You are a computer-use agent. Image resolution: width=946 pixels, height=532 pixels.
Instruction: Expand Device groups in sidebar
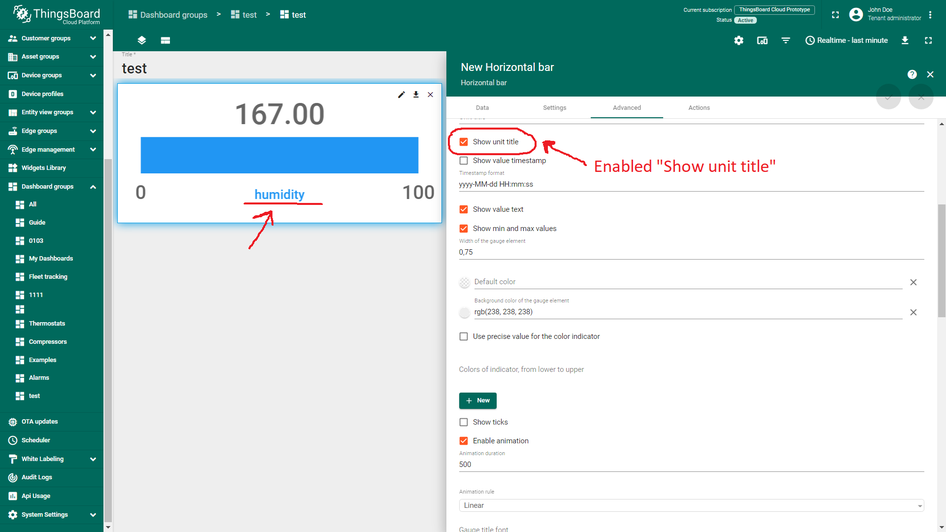pyautogui.click(x=93, y=75)
